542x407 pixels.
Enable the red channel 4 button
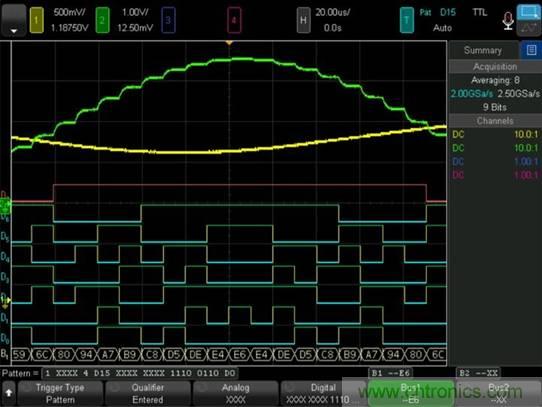pos(234,20)
